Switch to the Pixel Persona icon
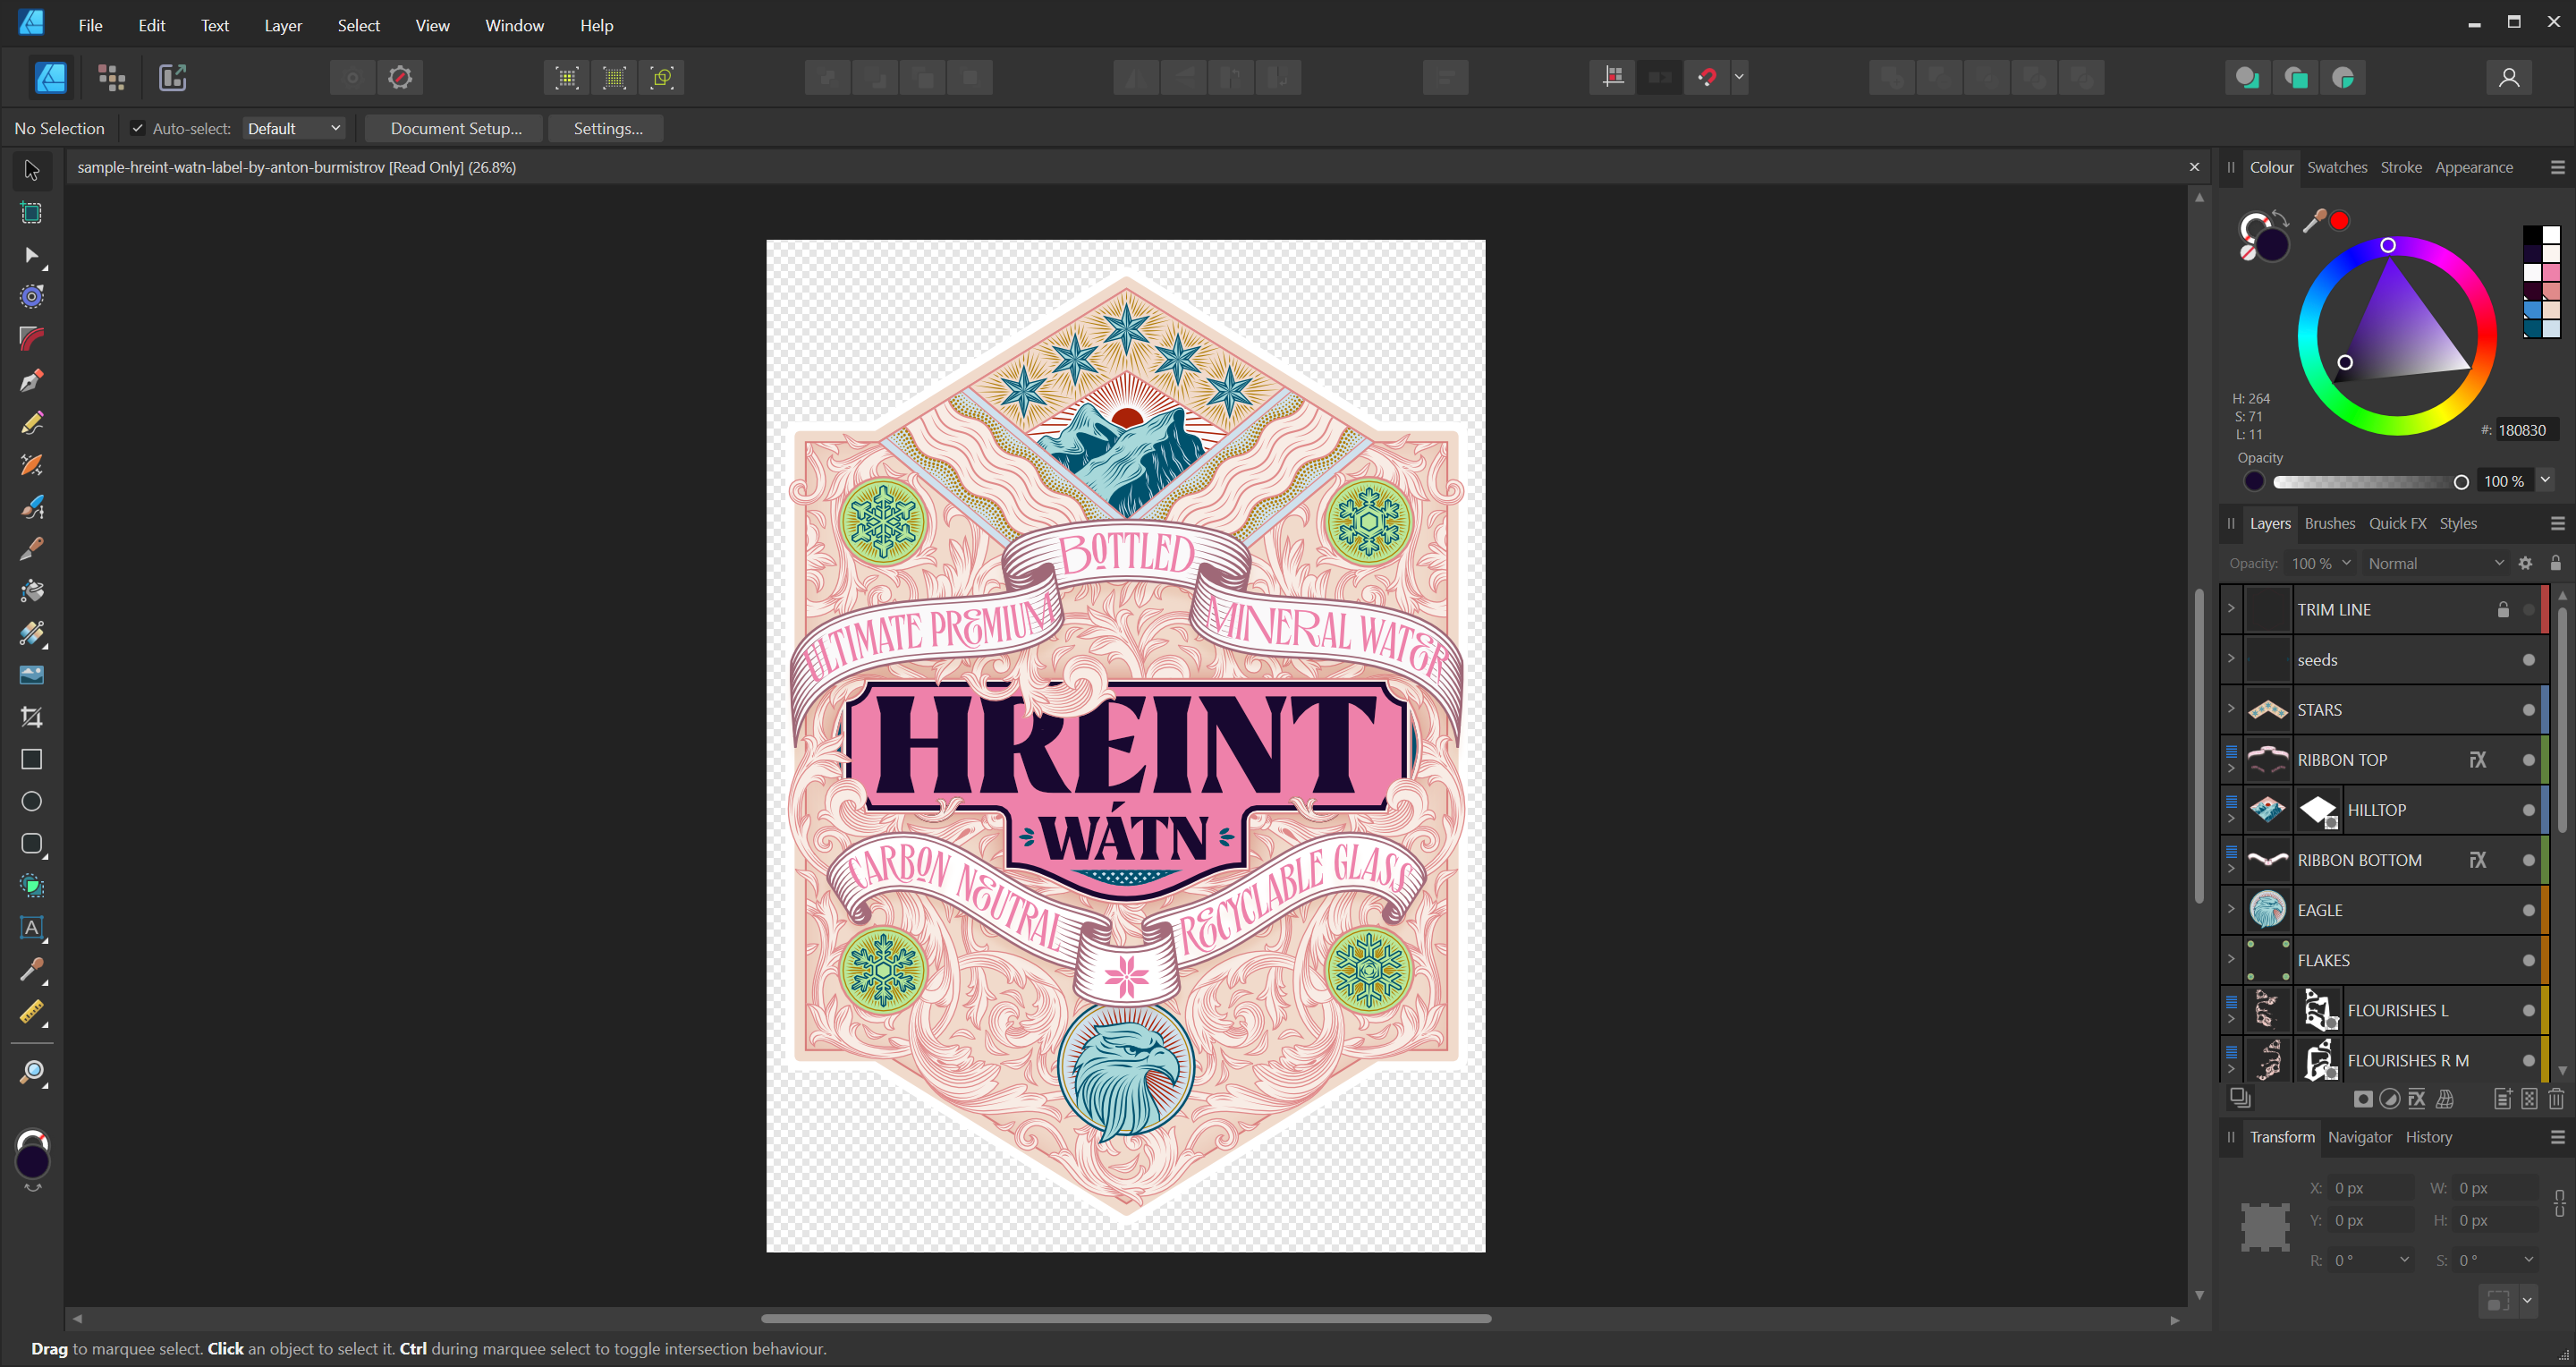This screenshot has height=1367, width=2576. pyautogui.click(x=111, y=77)
